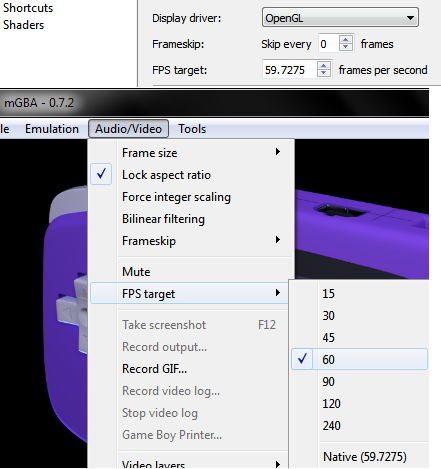
Task: Increase FPS target with up arrow
Action: 323,65
